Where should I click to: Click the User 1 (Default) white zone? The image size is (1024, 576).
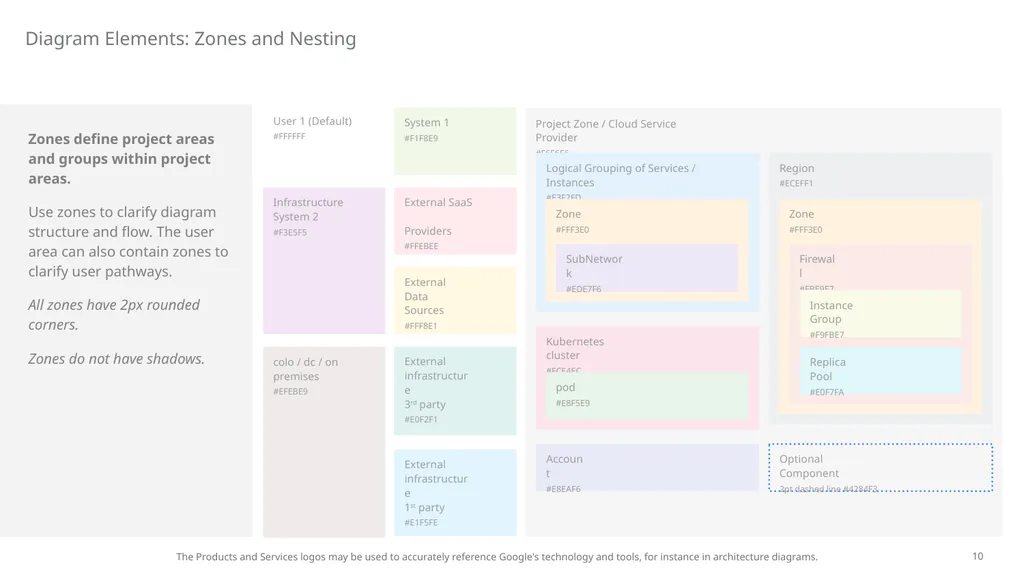(x=324, y=142)
